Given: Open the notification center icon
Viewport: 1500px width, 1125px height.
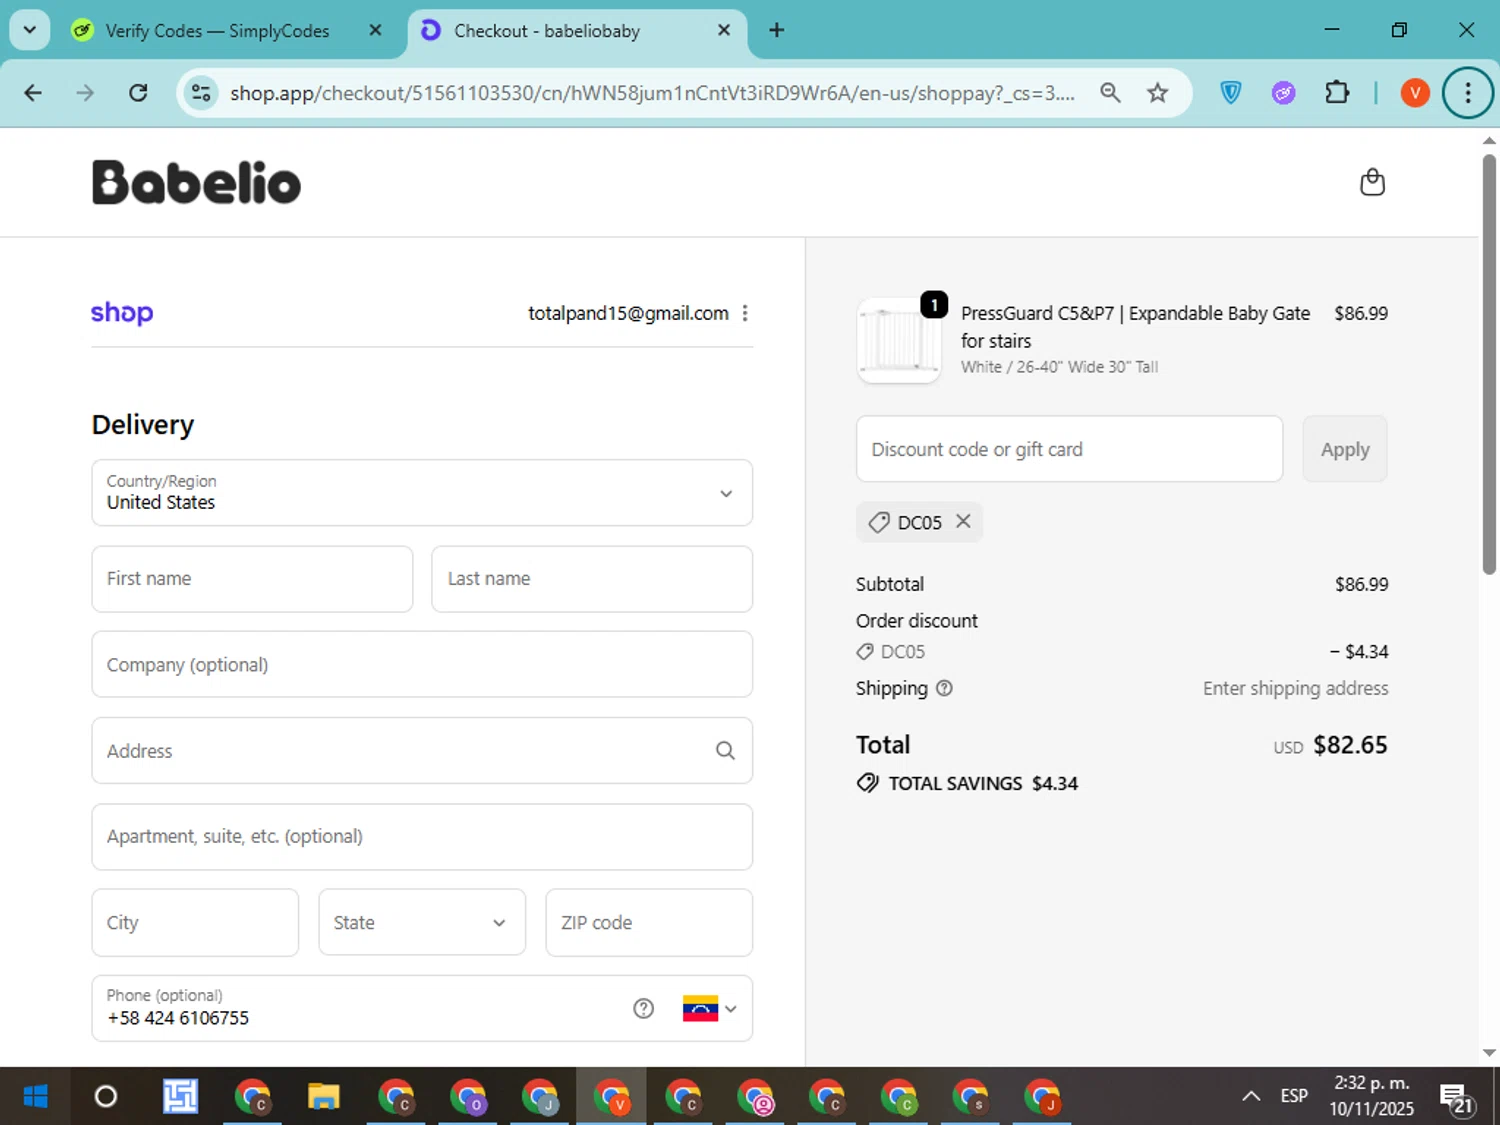Looking at the screenshot, I should coord(1457,1098).
